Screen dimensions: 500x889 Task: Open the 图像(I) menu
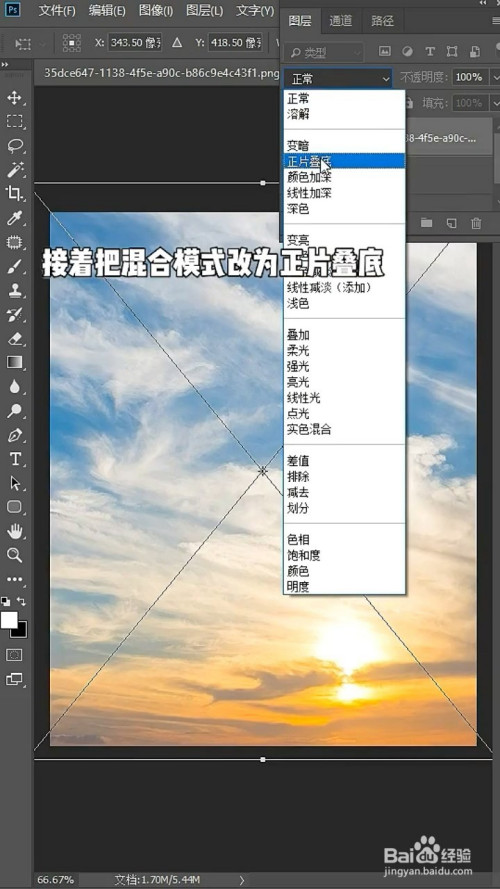tap(156, 11)
